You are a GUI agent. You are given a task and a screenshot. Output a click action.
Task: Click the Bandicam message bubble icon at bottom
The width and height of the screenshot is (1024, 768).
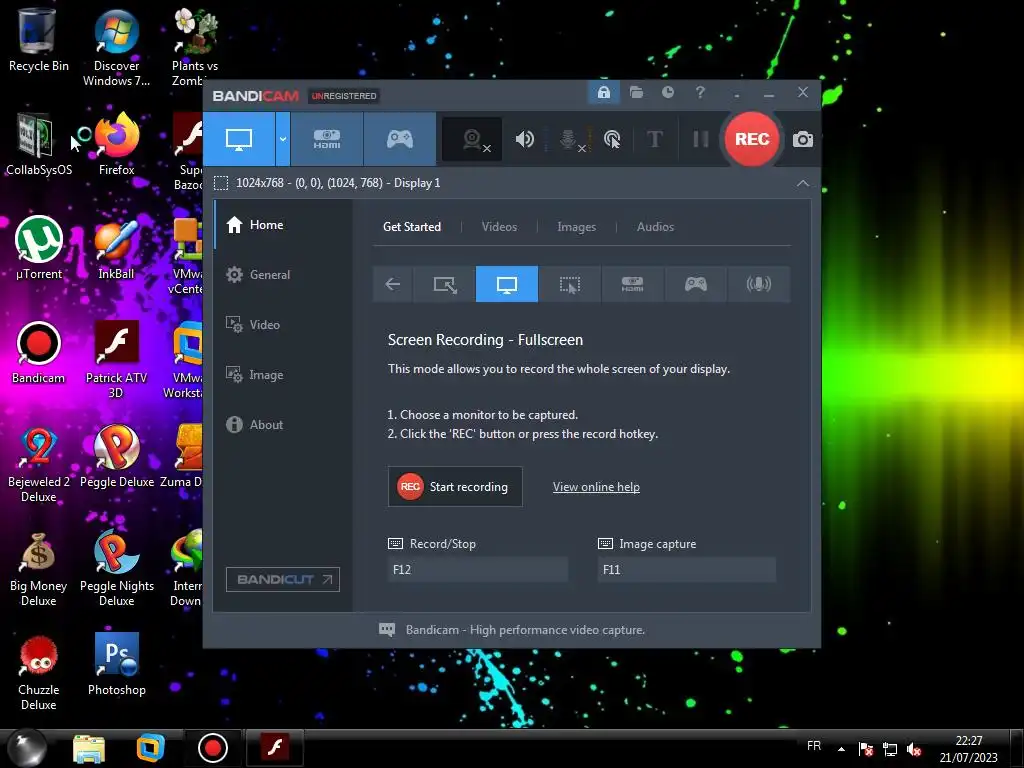(387, 630)
